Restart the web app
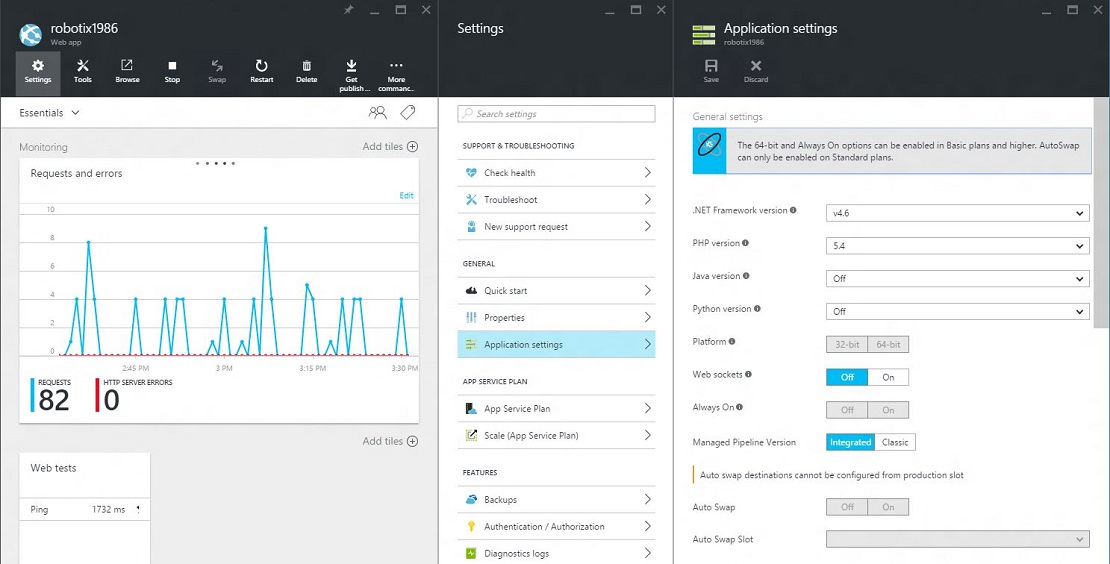The image size is (1110, 564). coord(261,72)
